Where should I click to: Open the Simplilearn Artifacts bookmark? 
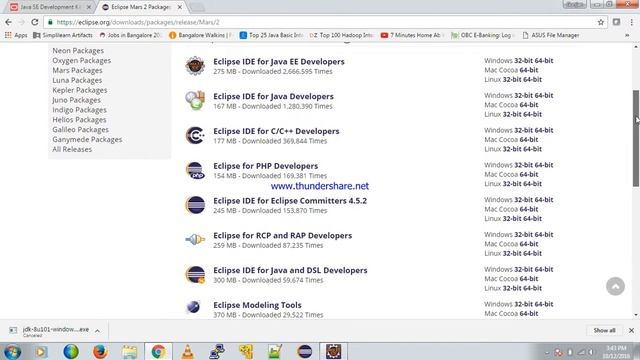[63, 36]
